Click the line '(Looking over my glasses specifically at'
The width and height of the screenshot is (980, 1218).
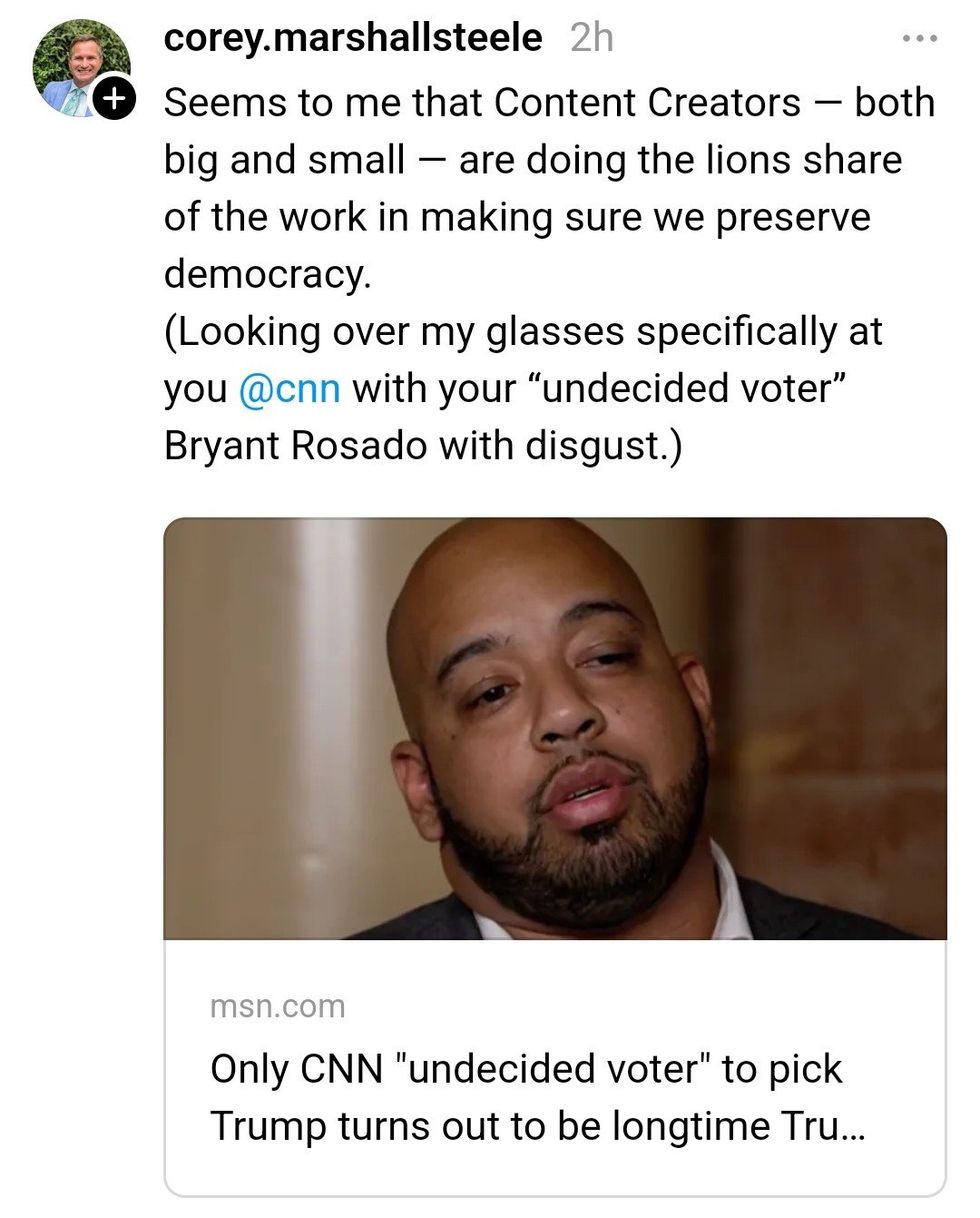pyautogui.click(x=522, y=331)
